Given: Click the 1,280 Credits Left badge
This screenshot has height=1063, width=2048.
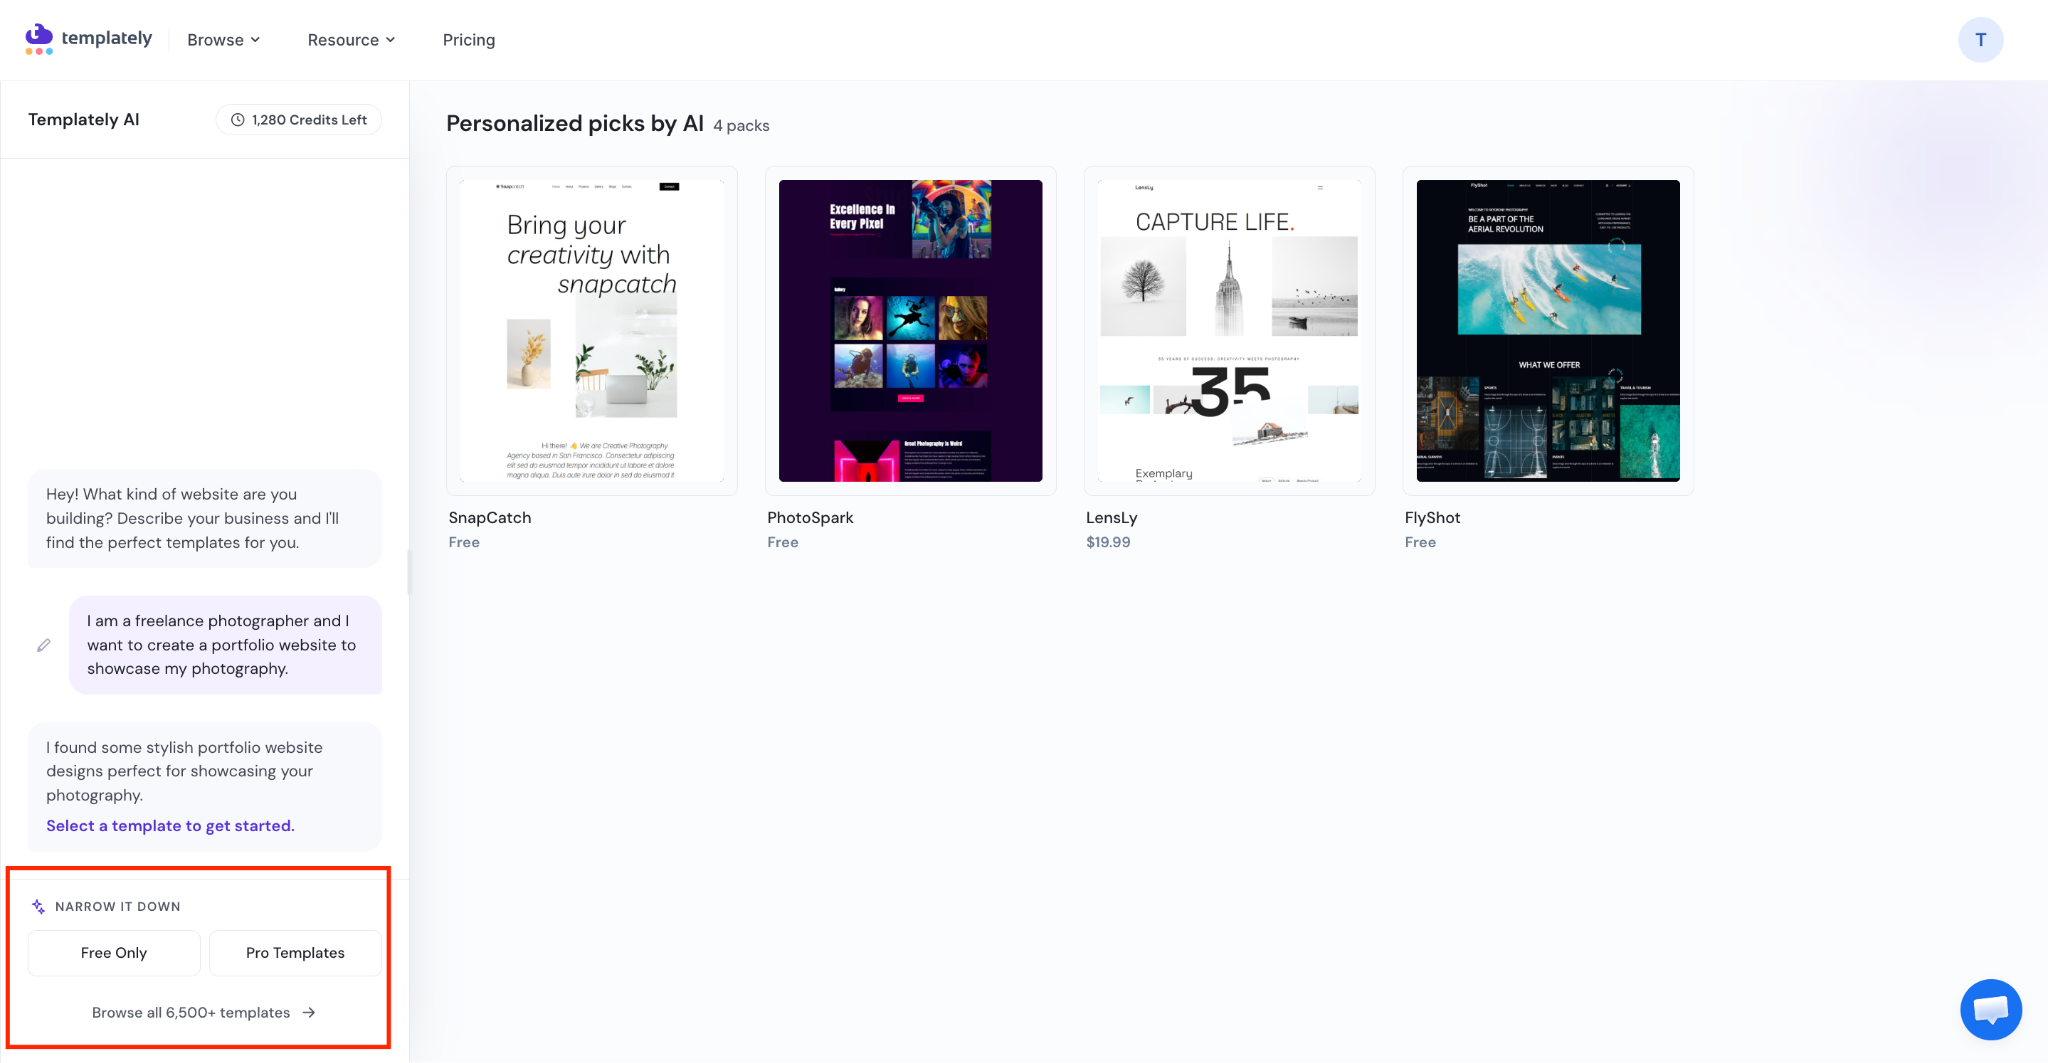Looking at the screenshot, I should click(x=299, y=120).
